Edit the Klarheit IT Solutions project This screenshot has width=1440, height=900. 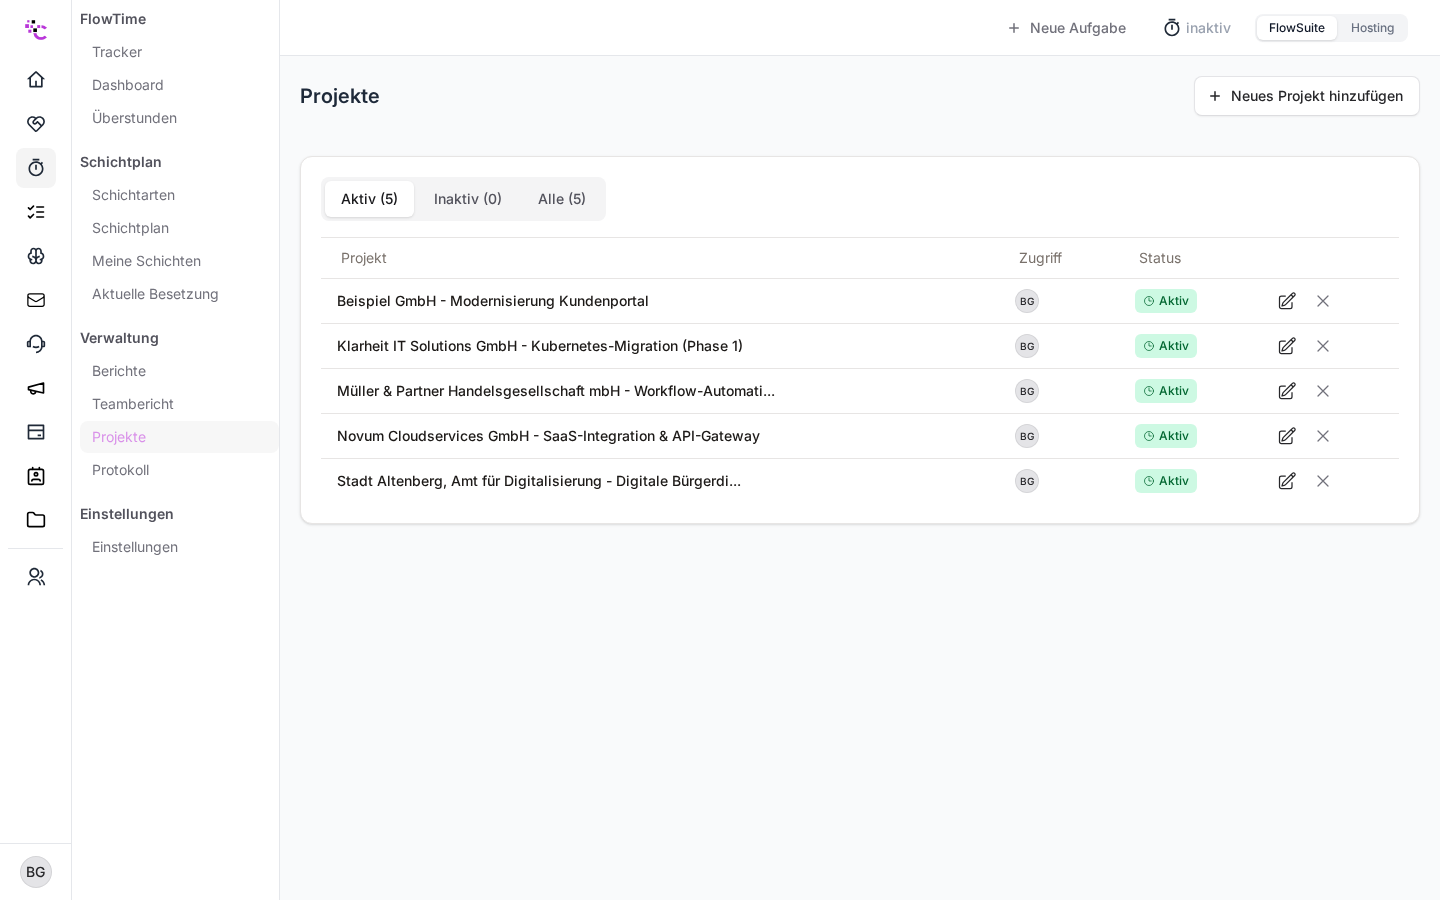click(1287, 346)
